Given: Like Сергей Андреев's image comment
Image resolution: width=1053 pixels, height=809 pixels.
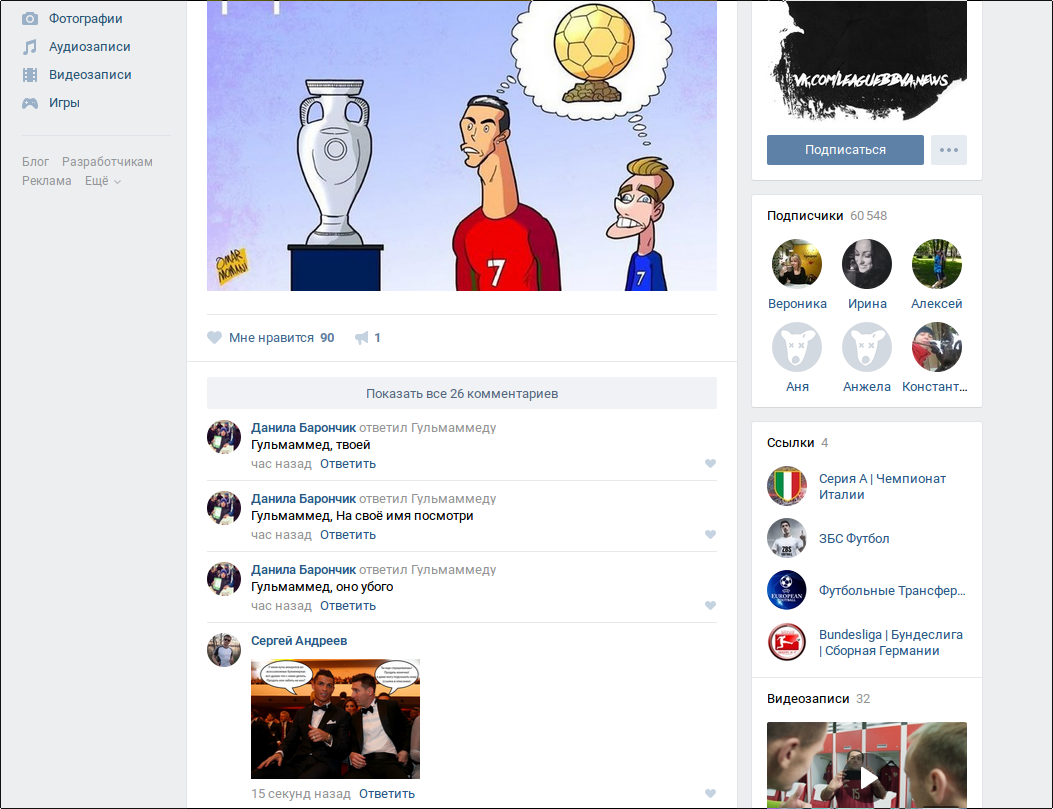Looking at the screenshot, I should (x=710, y=793).
